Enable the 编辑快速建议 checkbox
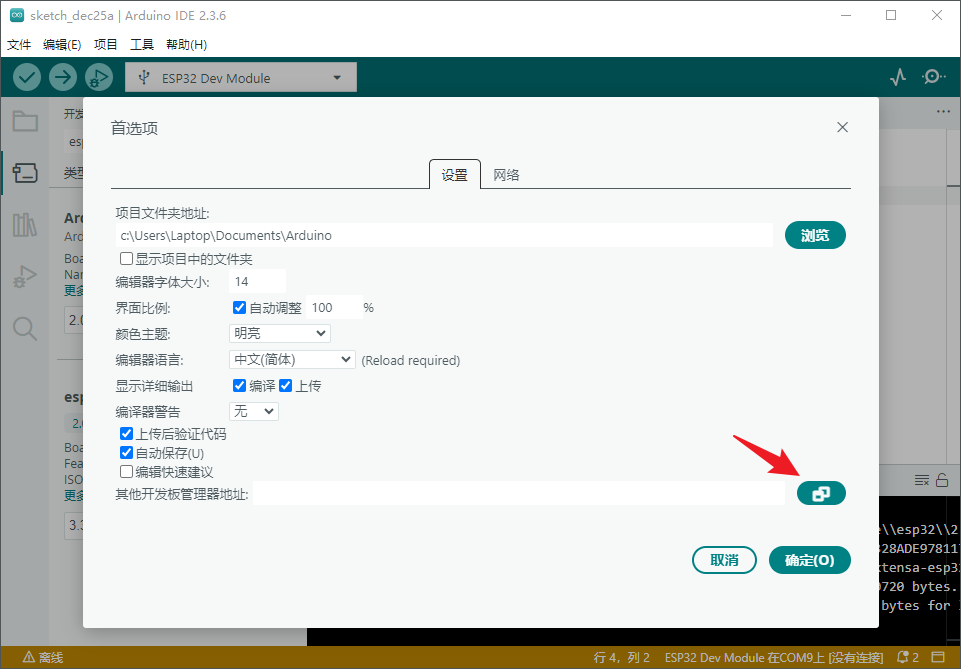961x669 pixels. (126, 471)
